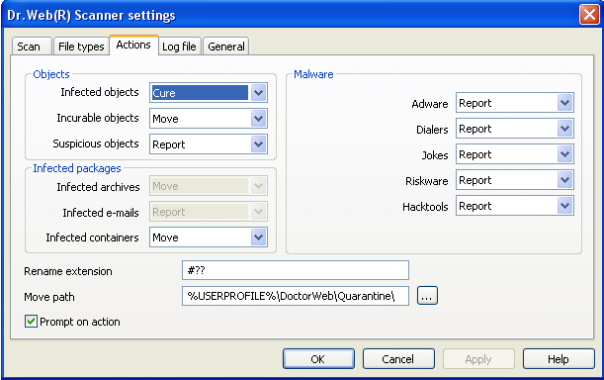Open the Dialers action dropdown
The height and width of the screenshot is (380, 604).
click(x=515, y=129)
